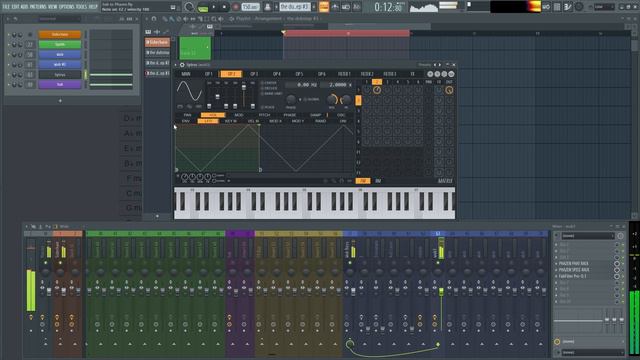Open the EDIT menu
The width and height of the screenshot is (640, 360).
pyautogui.click(x=15, y=7)
